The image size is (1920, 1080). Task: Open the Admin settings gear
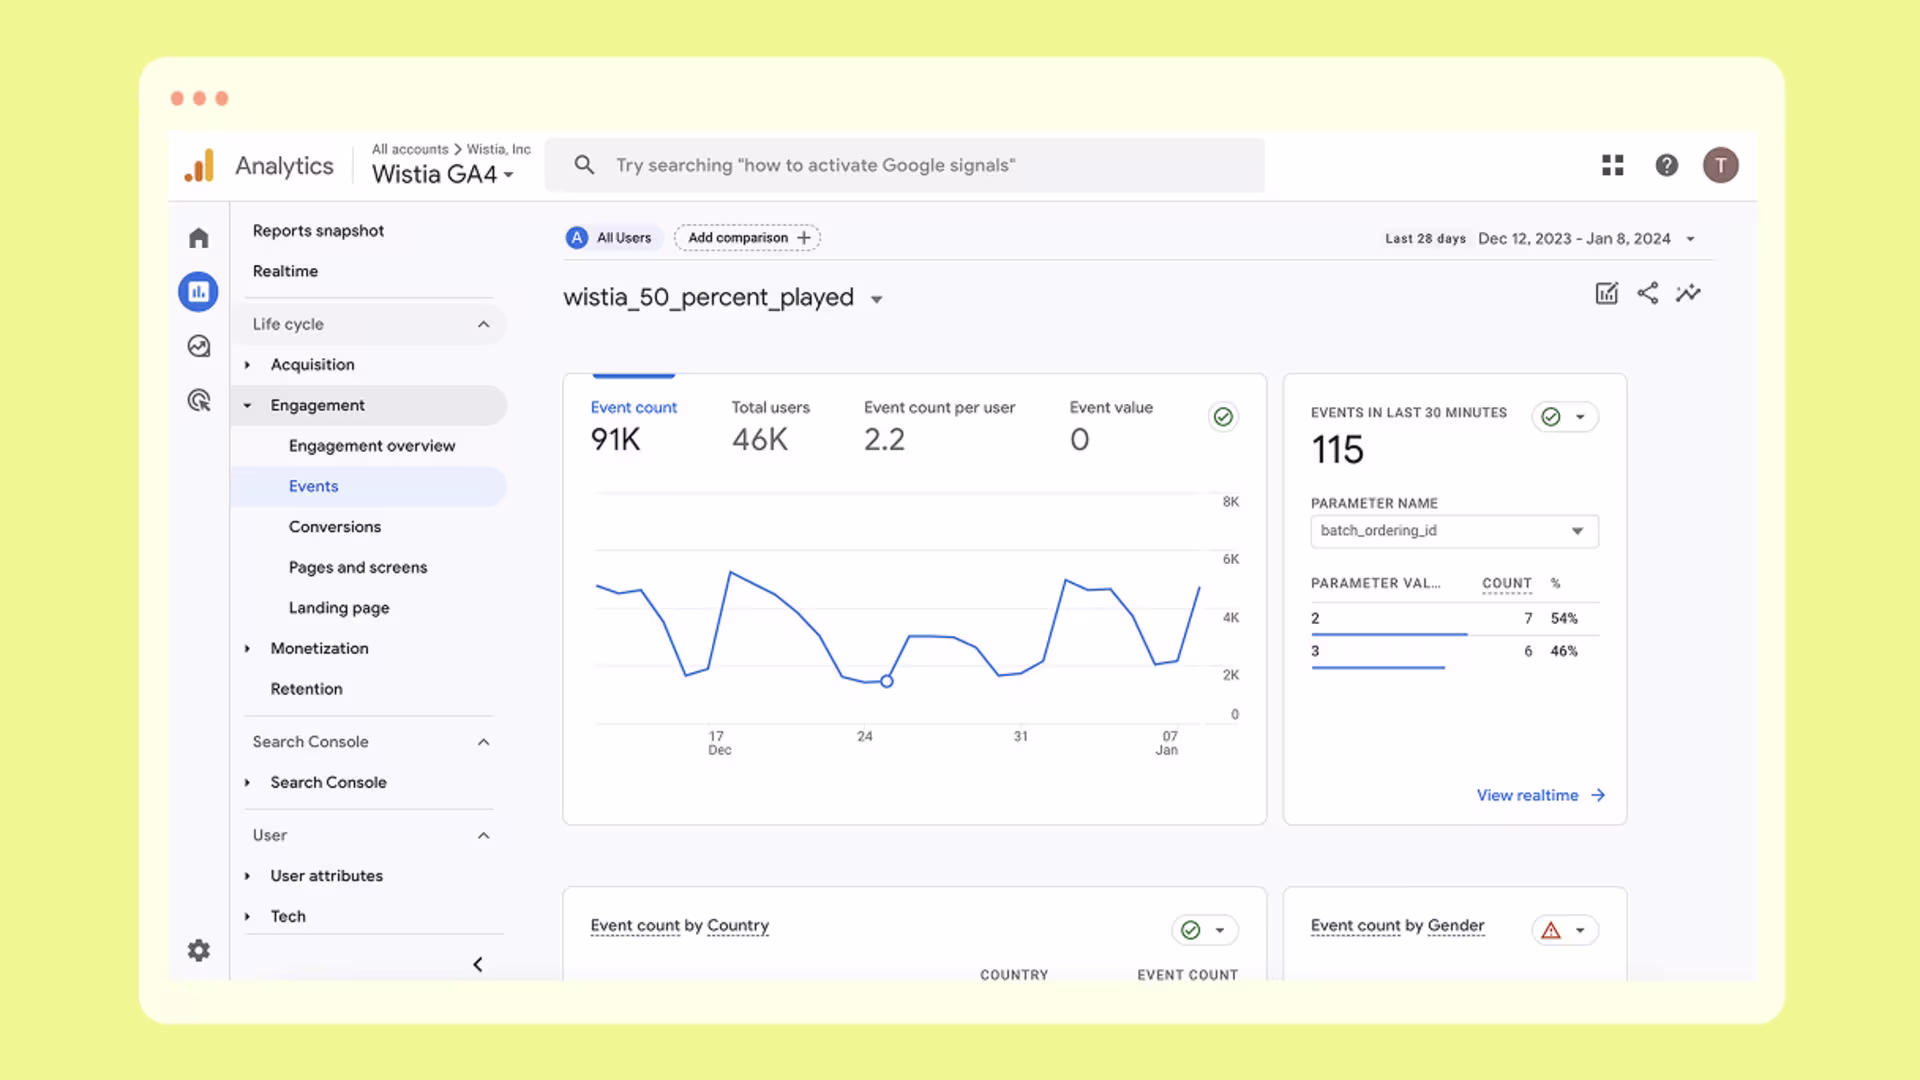pyautogui.click(x=198, y=950)
